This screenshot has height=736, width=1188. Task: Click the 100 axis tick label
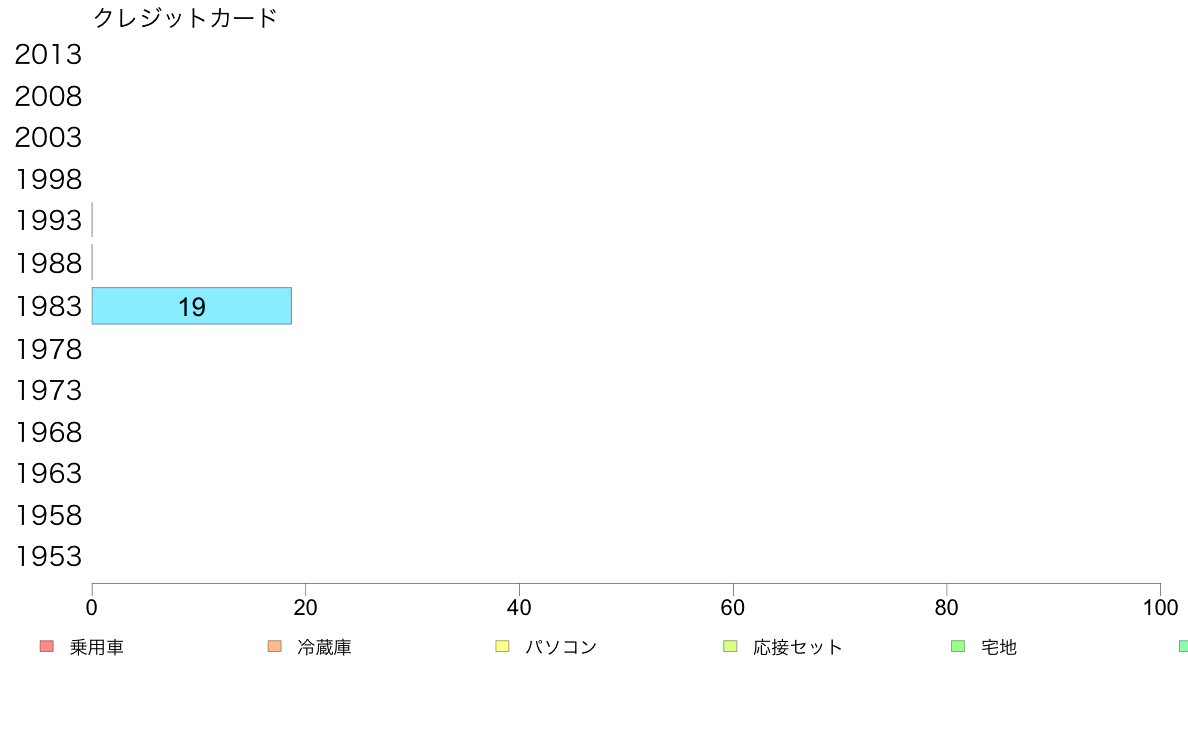1160,608
